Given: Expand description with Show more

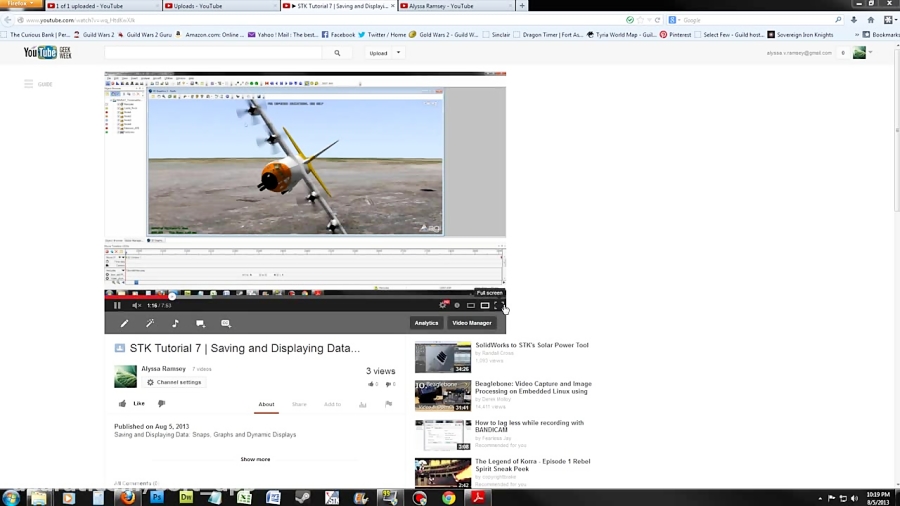Looking at the screenshot, I should 255,459.
